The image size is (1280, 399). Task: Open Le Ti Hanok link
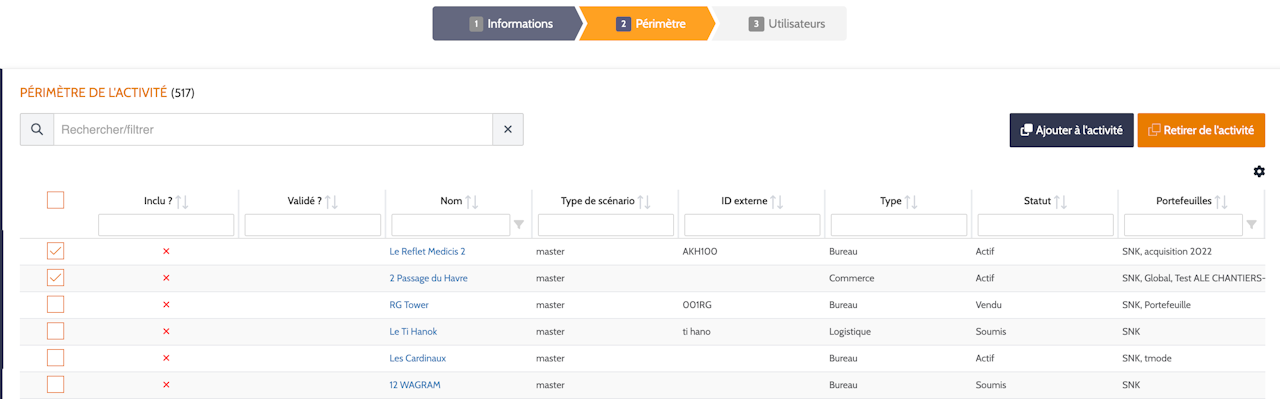coord(413,332)
